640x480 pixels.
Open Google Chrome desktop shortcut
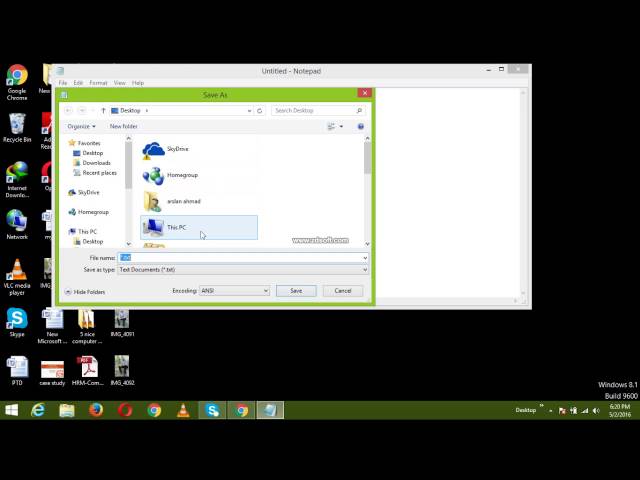tap(17, 82)
